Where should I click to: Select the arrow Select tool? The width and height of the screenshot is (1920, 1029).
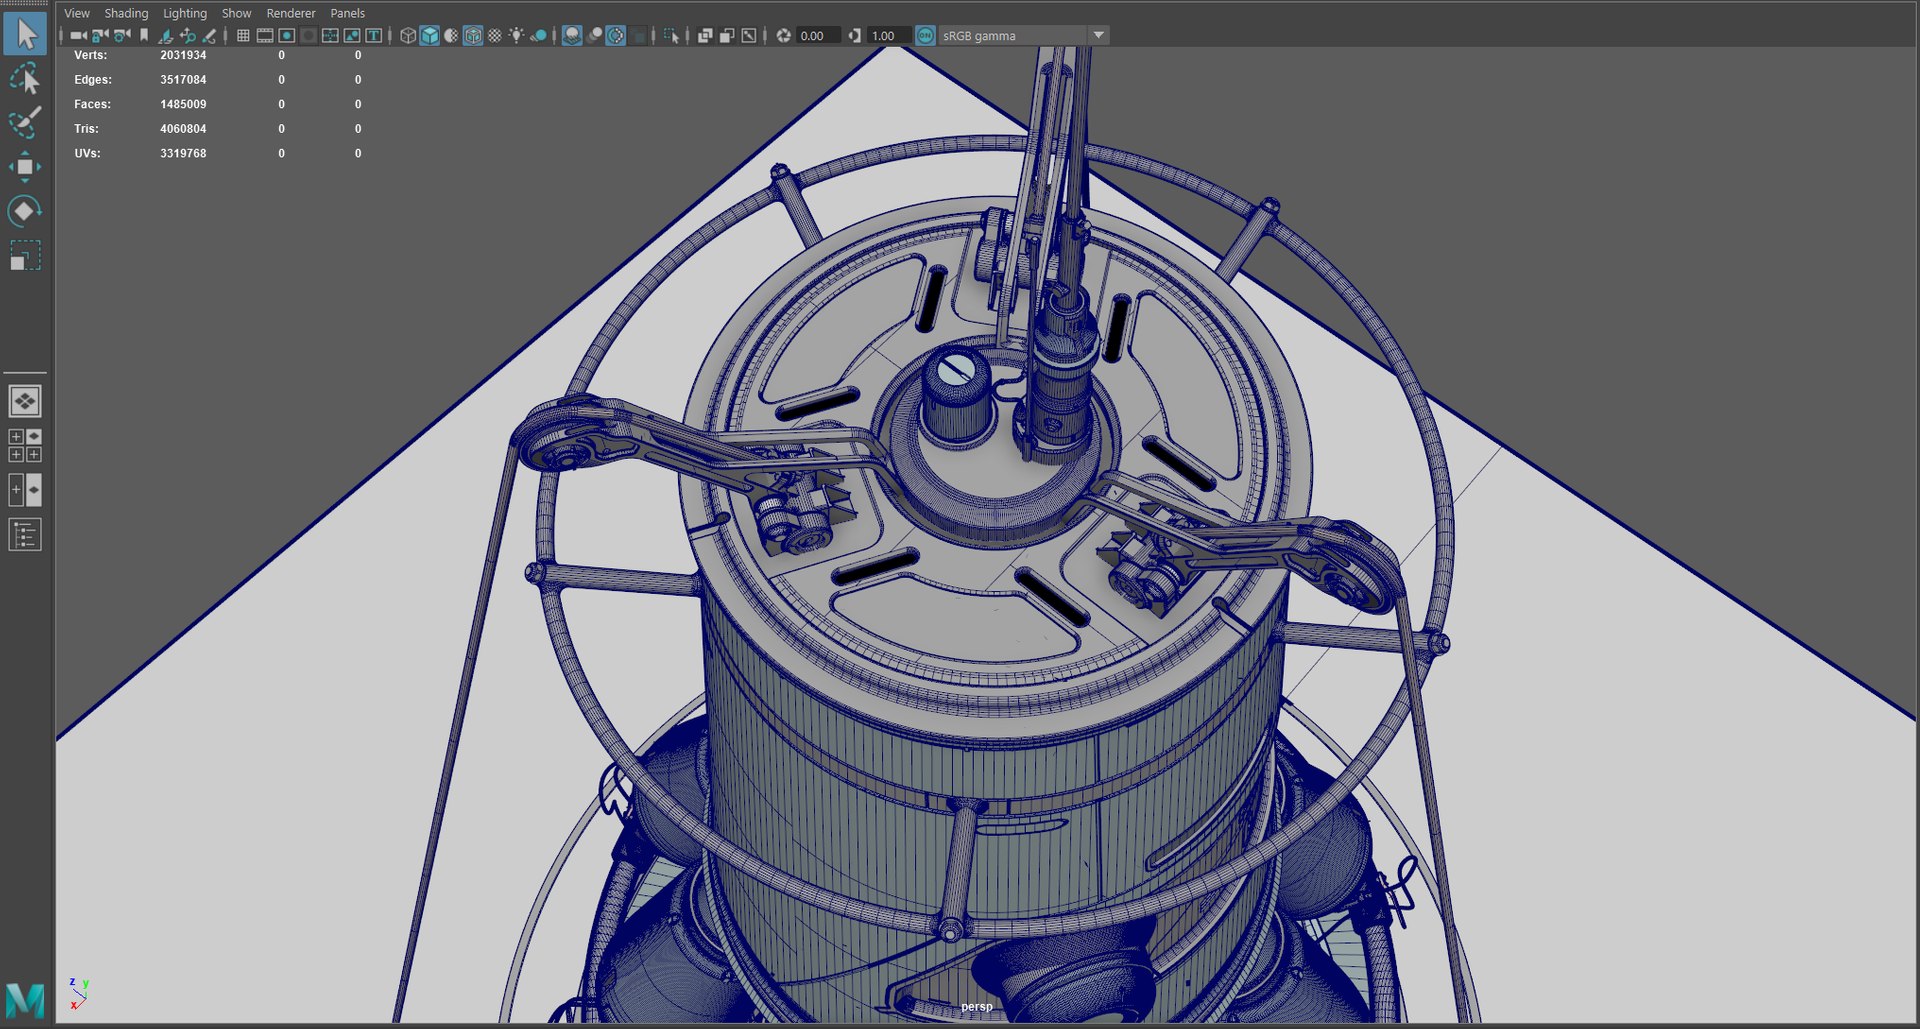(x=25, y=34)
